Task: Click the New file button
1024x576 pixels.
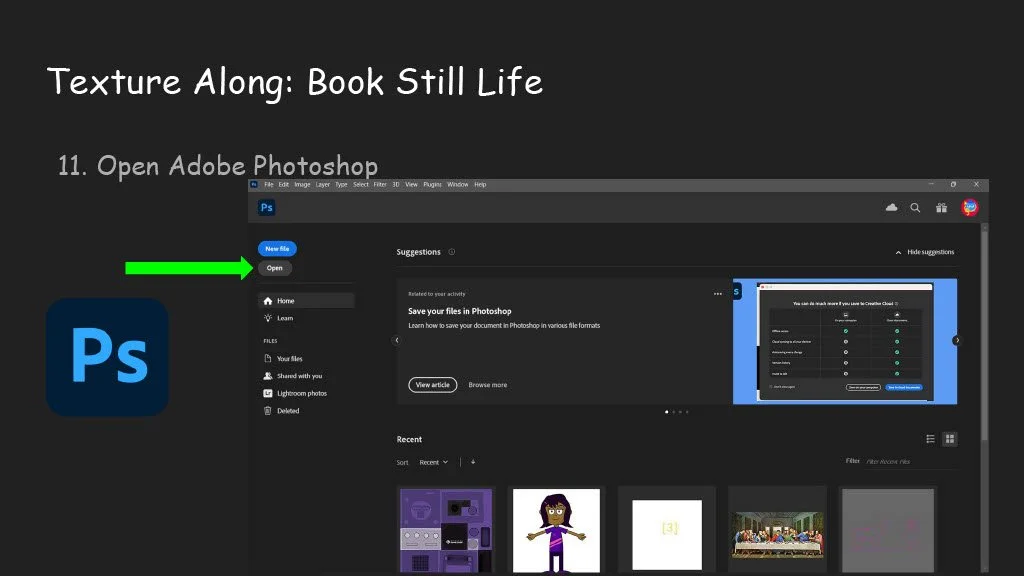Action: pyautogui.click(x=277, y=249)
